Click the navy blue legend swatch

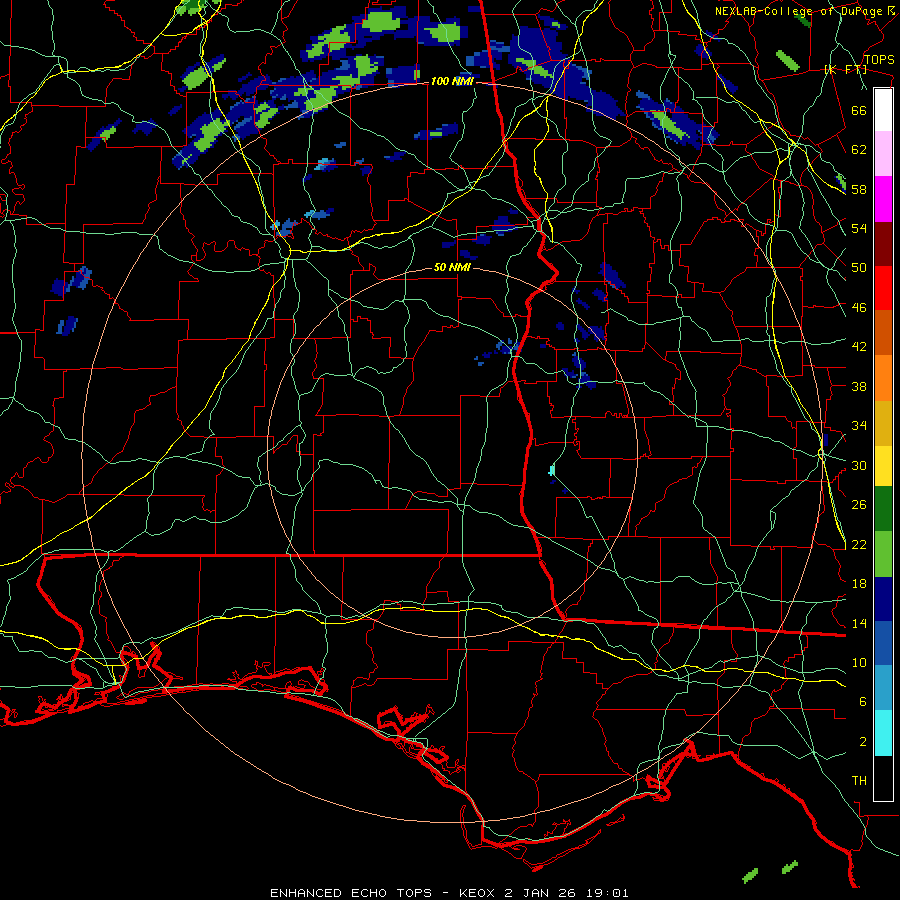(x=883, y=599)
